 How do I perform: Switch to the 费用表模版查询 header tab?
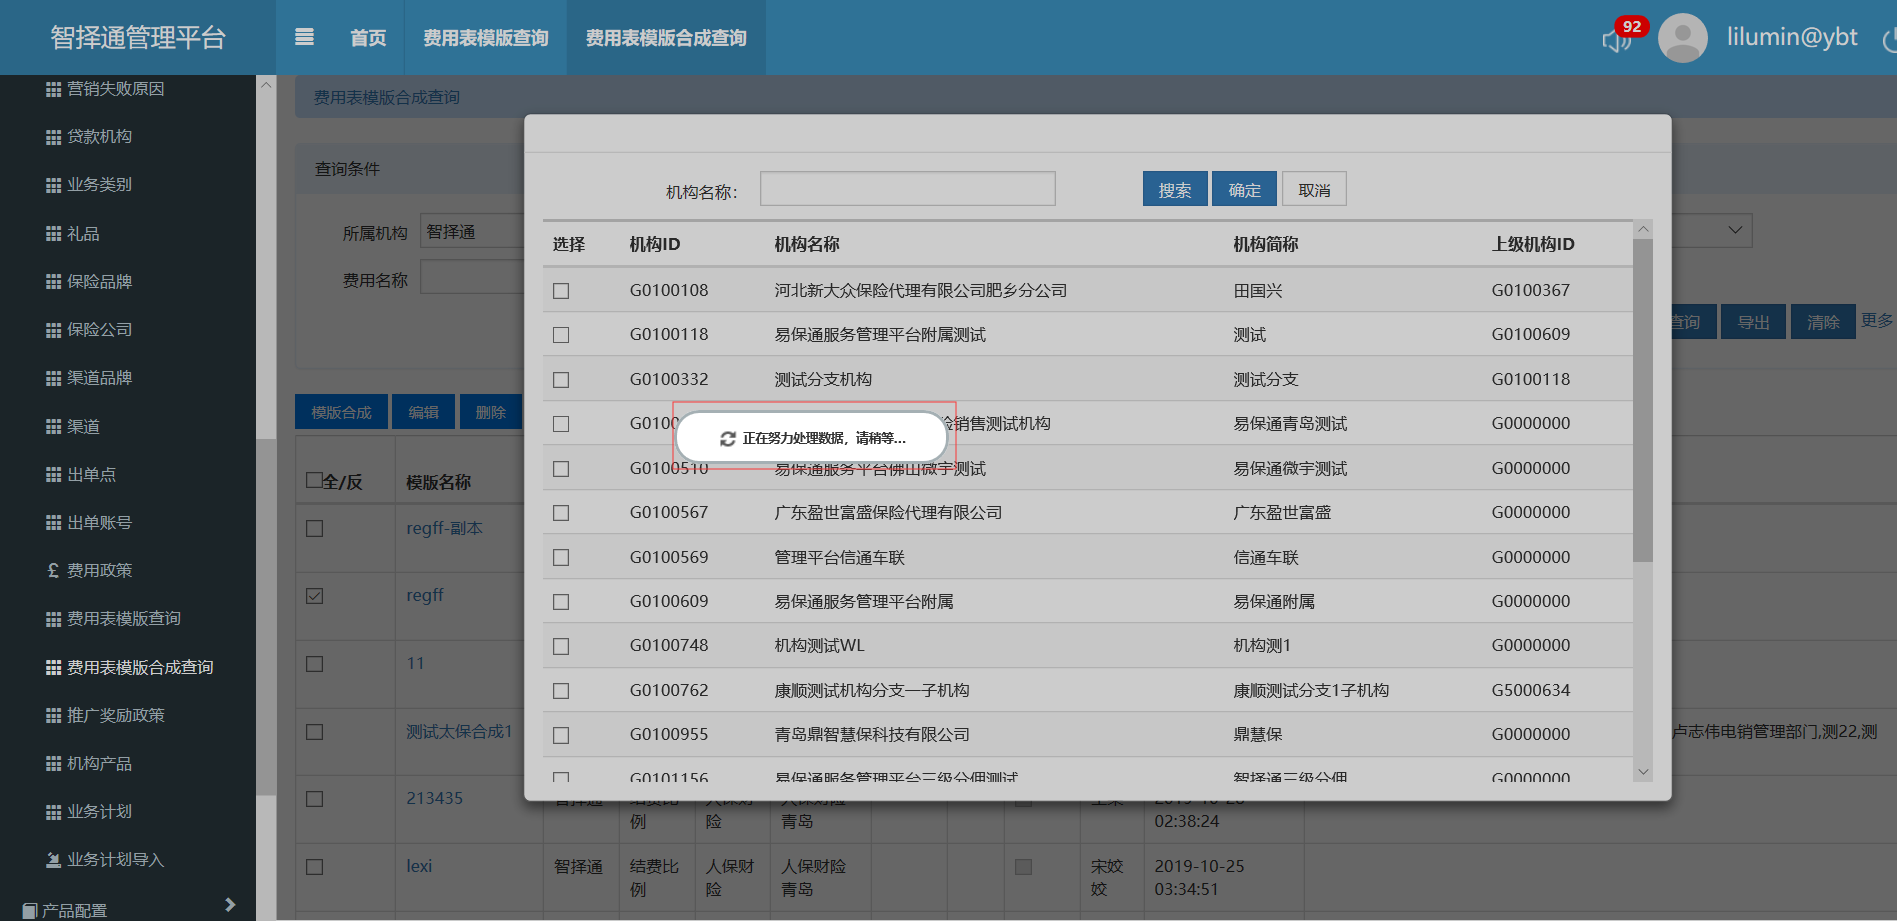click(x=486, y=38)
